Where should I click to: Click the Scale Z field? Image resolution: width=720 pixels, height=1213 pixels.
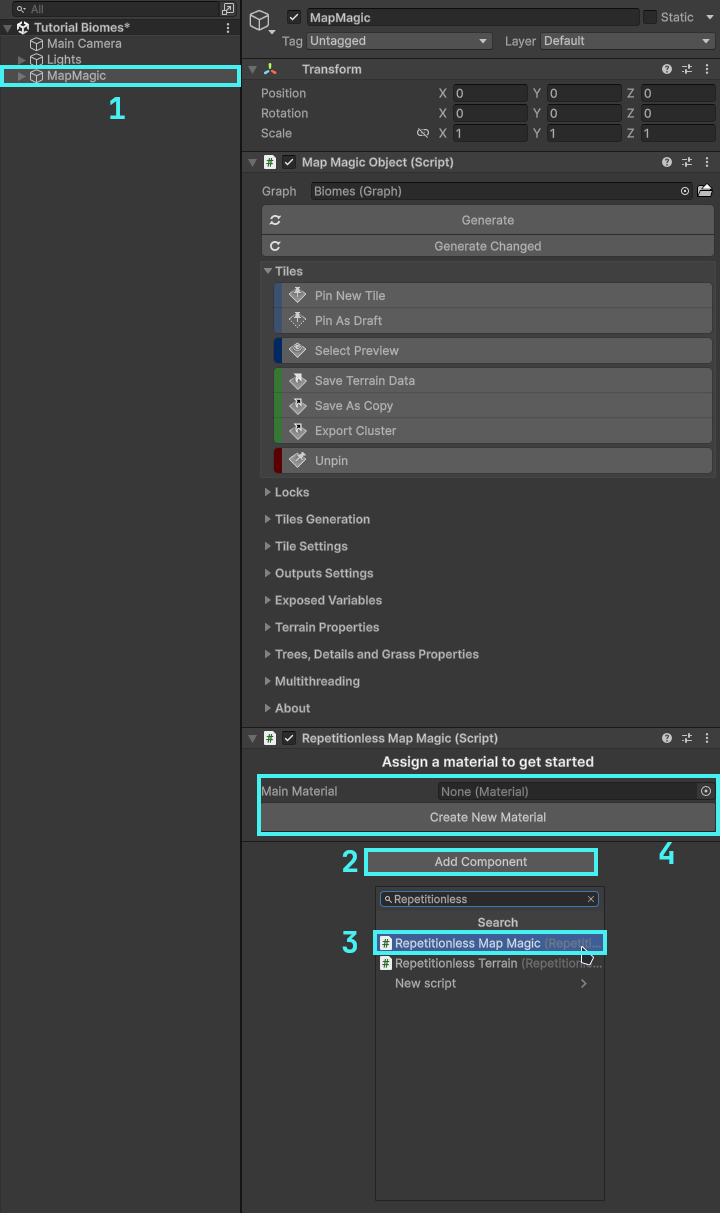[x=678, y=133]
